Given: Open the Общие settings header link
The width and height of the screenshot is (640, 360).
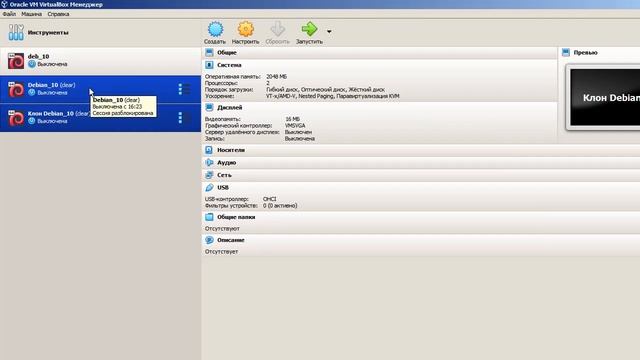Looking at the screenshot, I should pyautogui.click(x=227, y=53).
